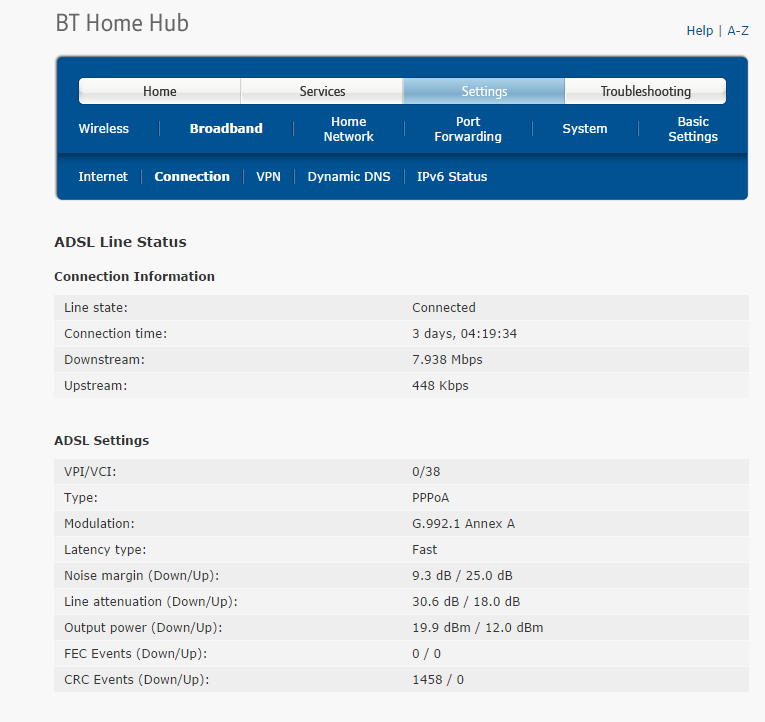Go to Port Forwarding
Image resolution: width=765 pixels, height=722 pixels.
point(468,129)
